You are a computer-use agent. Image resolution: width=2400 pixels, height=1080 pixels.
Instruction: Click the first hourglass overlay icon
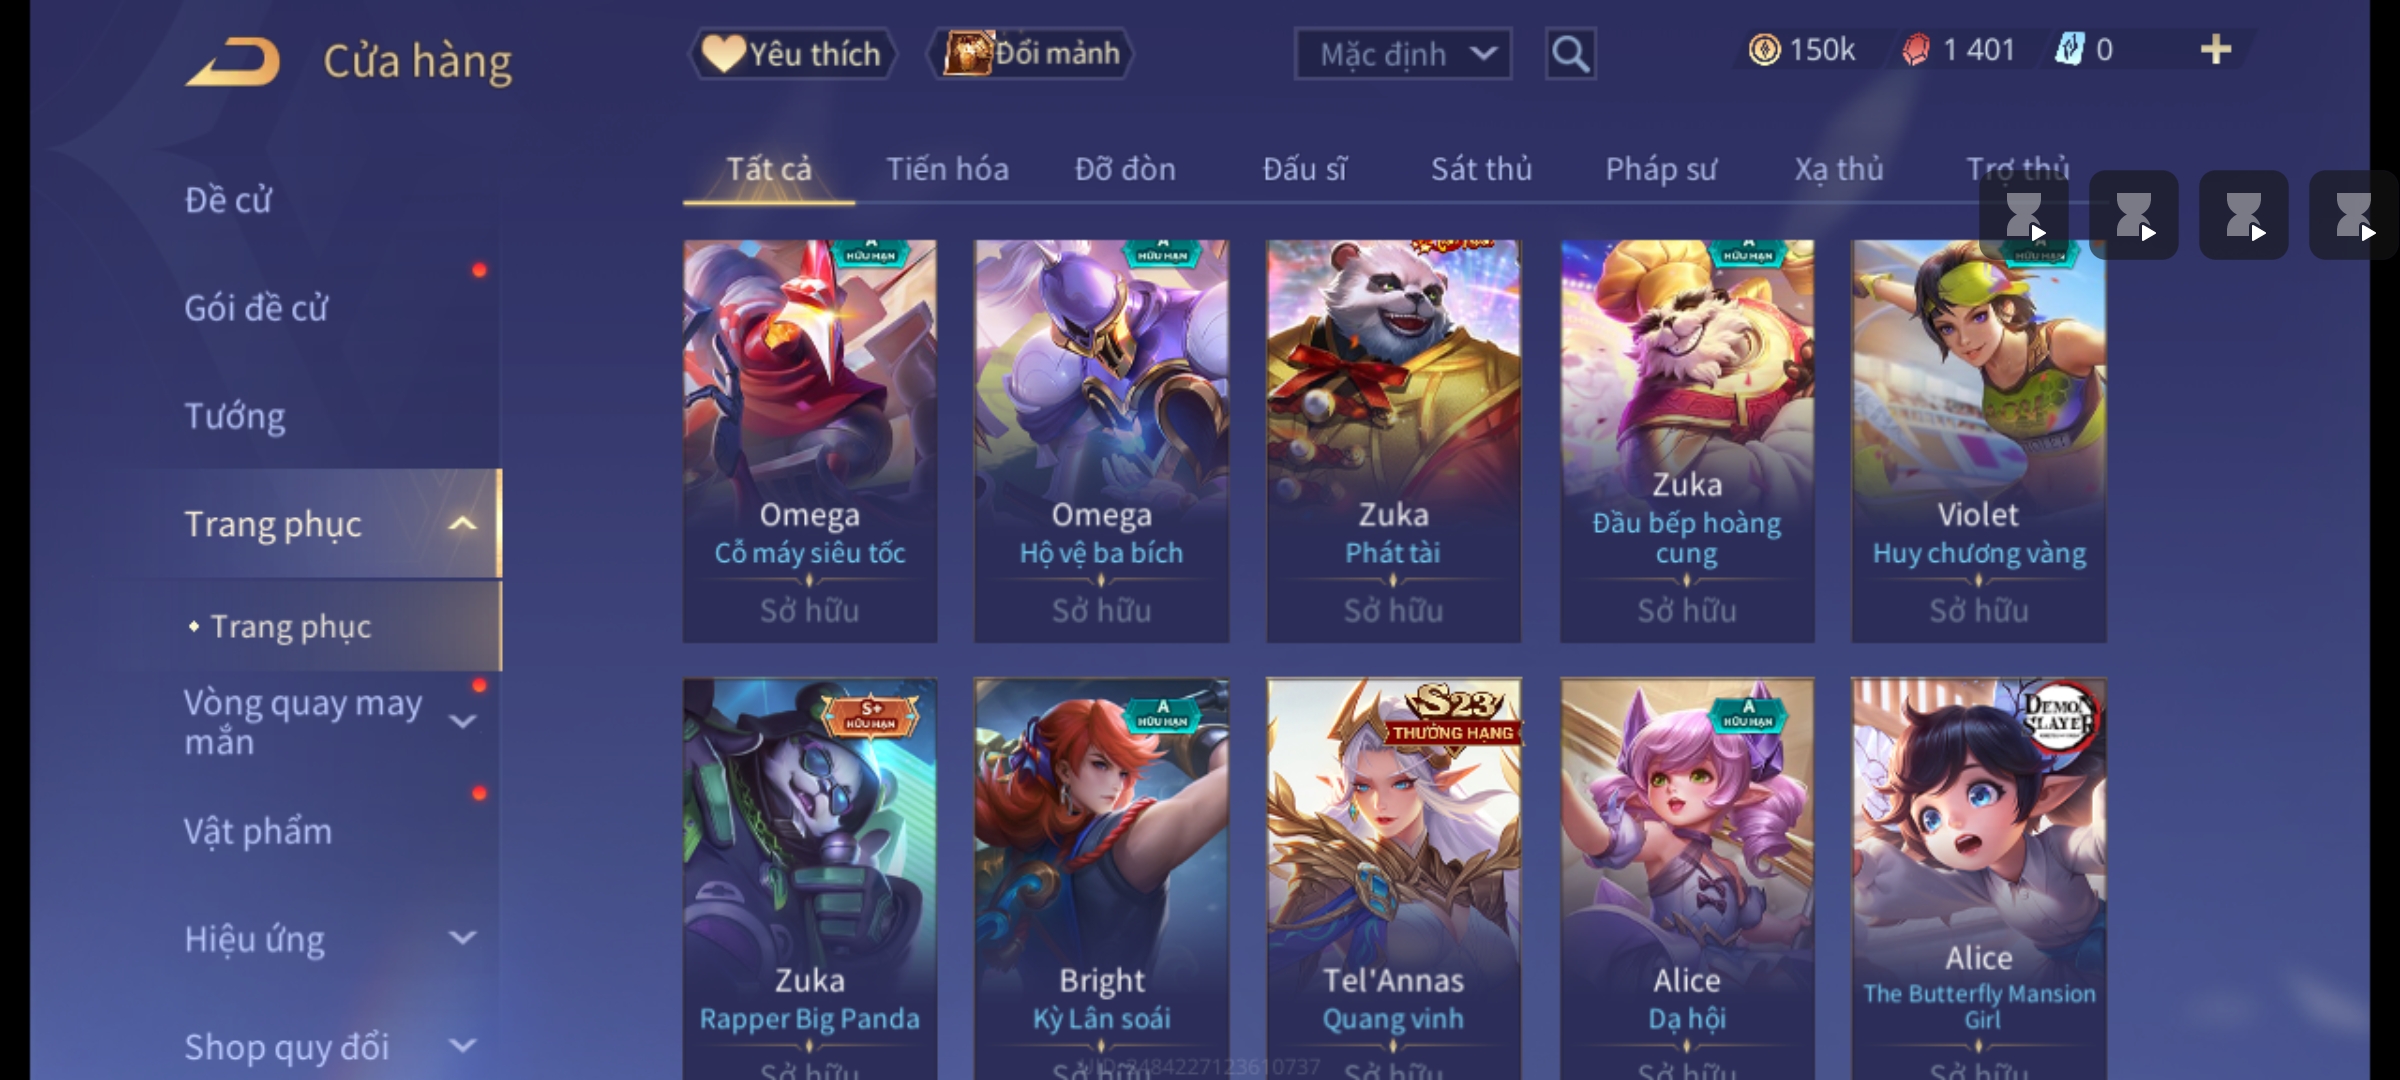click(x=2023, y=215)
